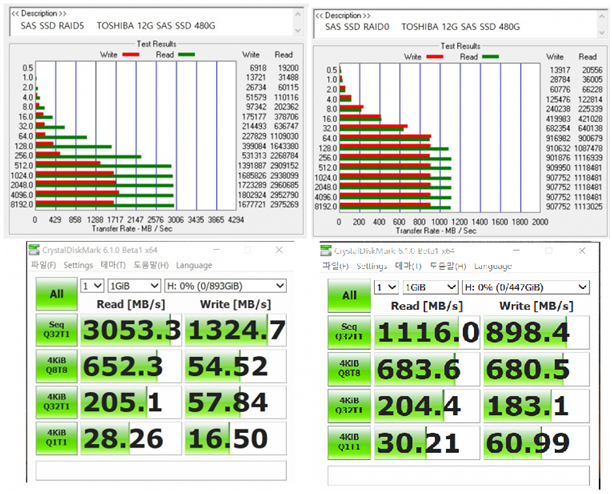Click RAID0 64.0 write value 916982
Screen dimensions: 612x494
tap(558, 138)
